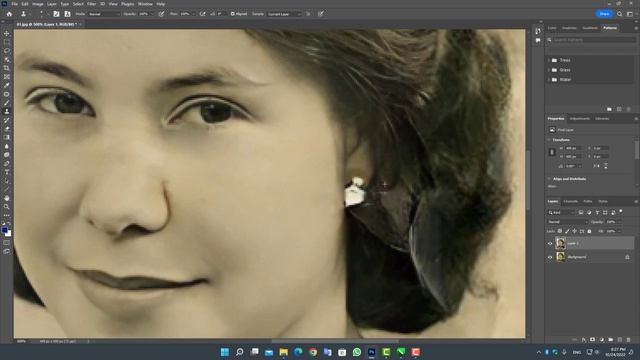Click the Home icon in the options bar

point(9,14)
